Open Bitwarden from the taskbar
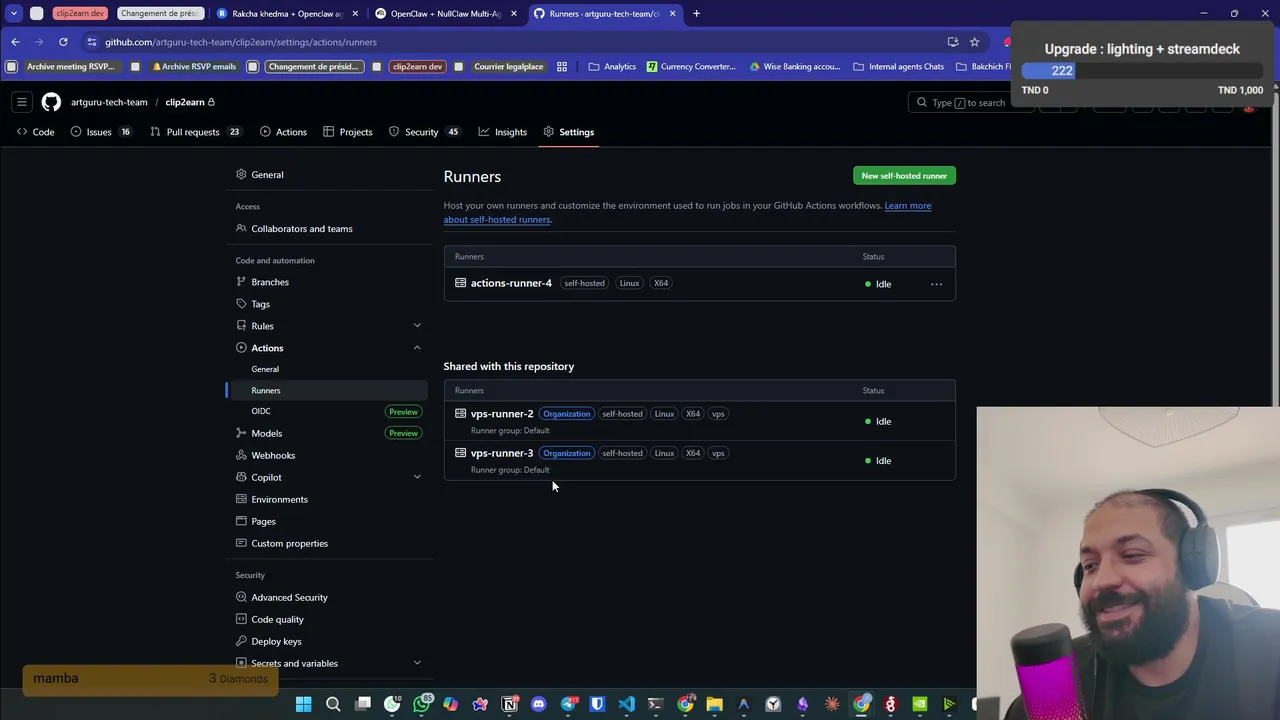Screen dimensions: 1280x720 point(597,704)
